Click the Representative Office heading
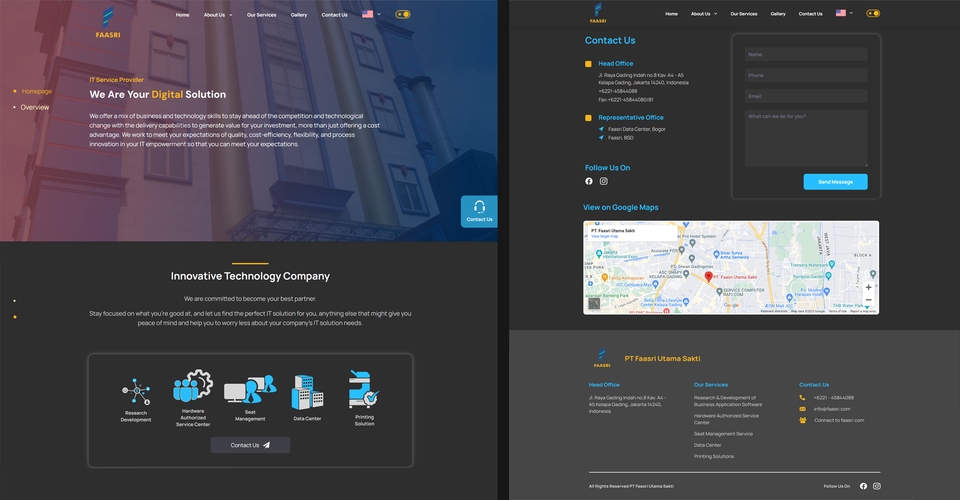This screenshot has height=500, width=960. 631,118
